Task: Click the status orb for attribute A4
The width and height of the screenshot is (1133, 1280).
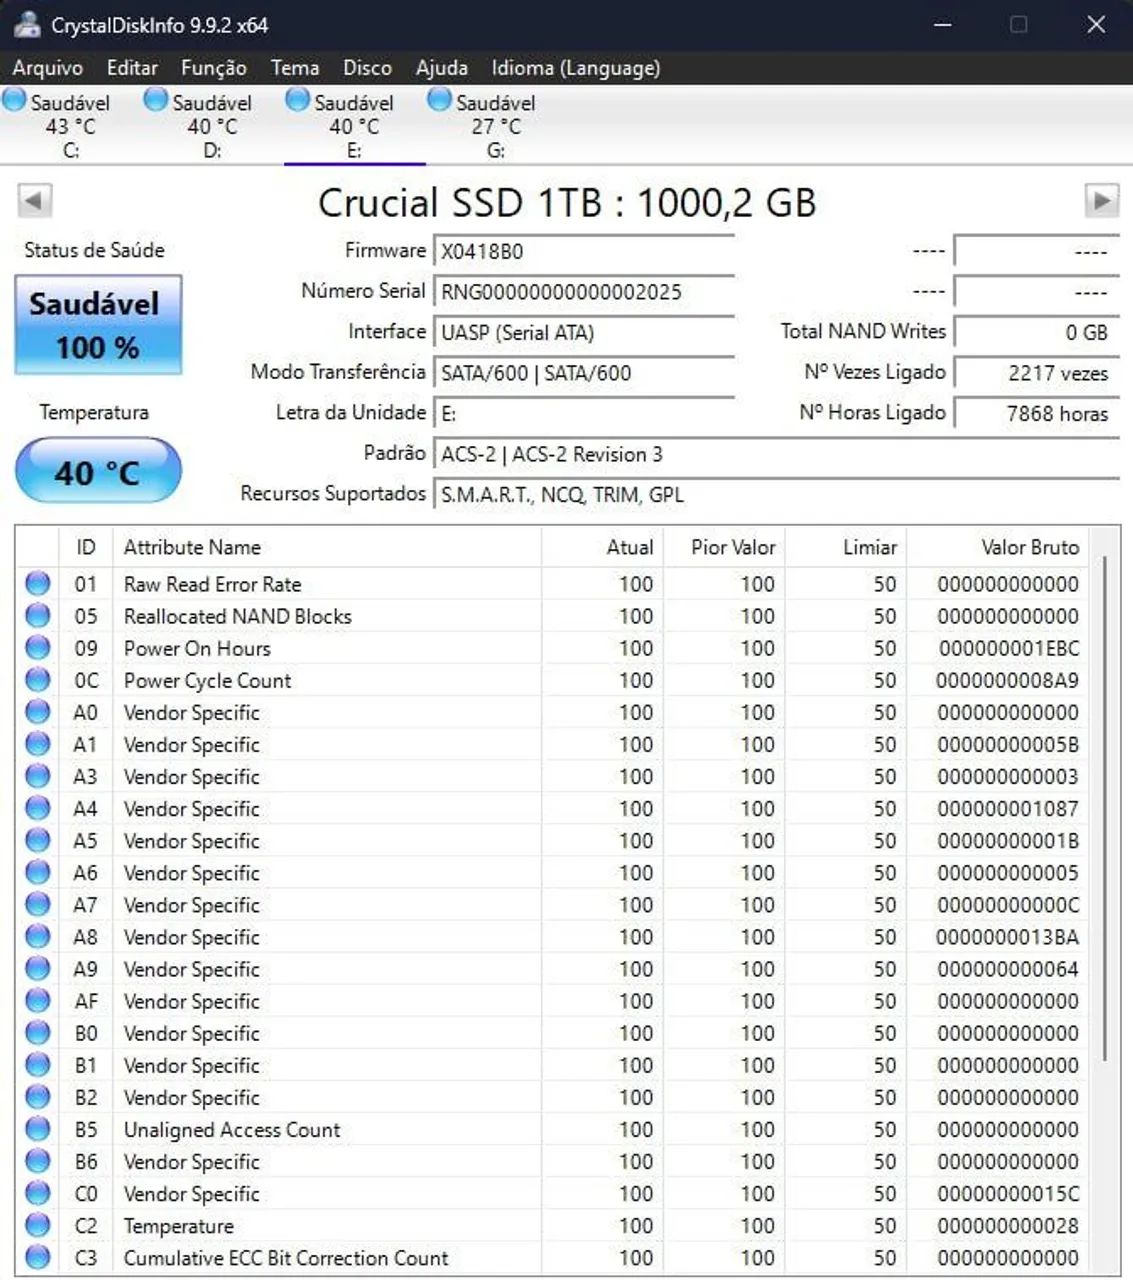Action: point(38,807)
